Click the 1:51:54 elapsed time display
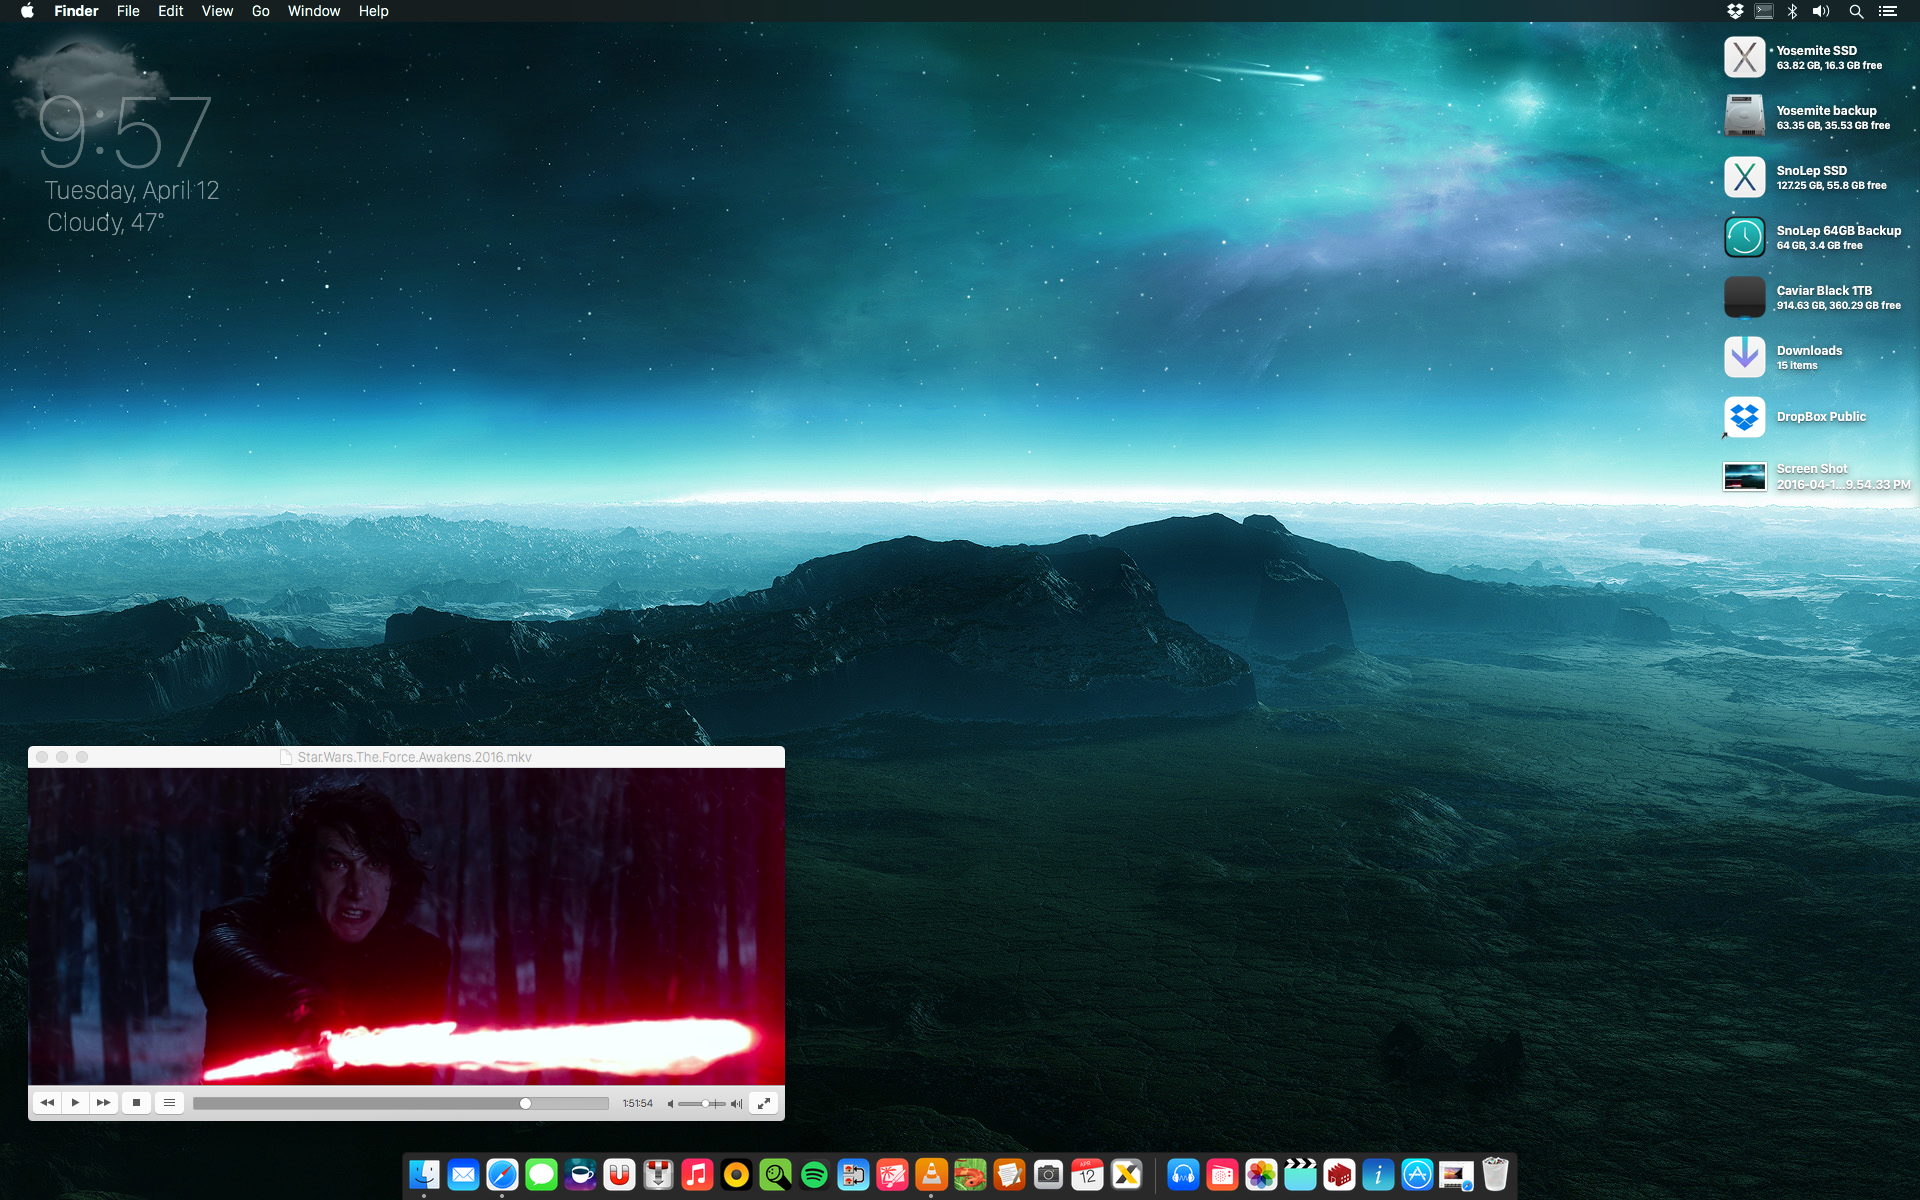Screen dimensions: 1920x1200 638,1104
